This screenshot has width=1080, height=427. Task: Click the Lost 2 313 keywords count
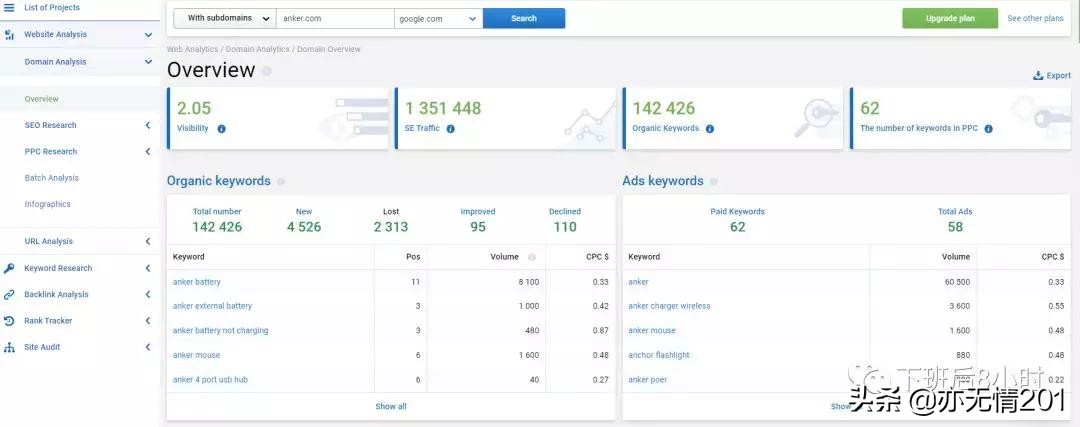(391, 227)
